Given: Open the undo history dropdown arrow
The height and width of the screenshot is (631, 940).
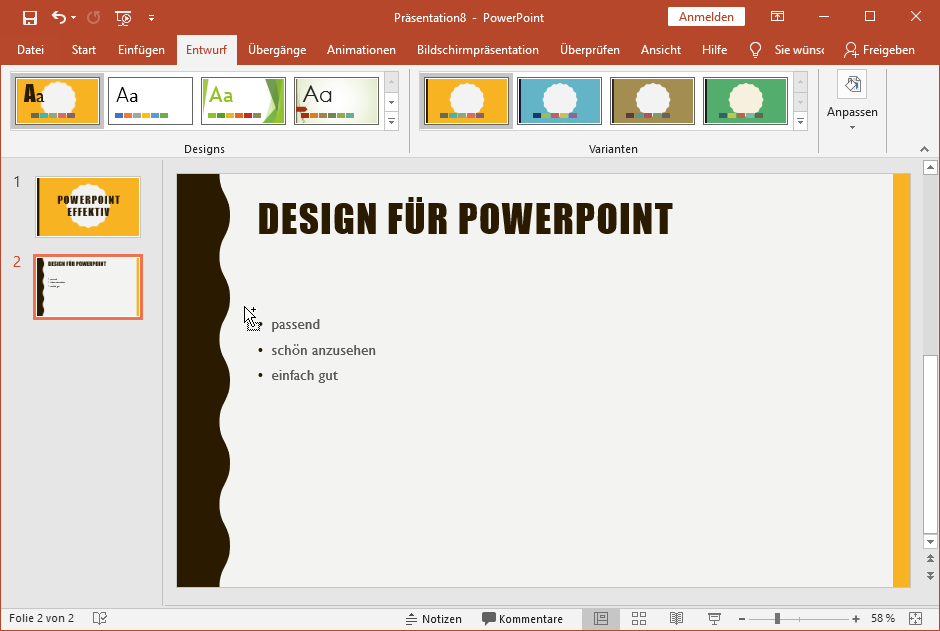Looking at the screenshot, I should [74, 17].
